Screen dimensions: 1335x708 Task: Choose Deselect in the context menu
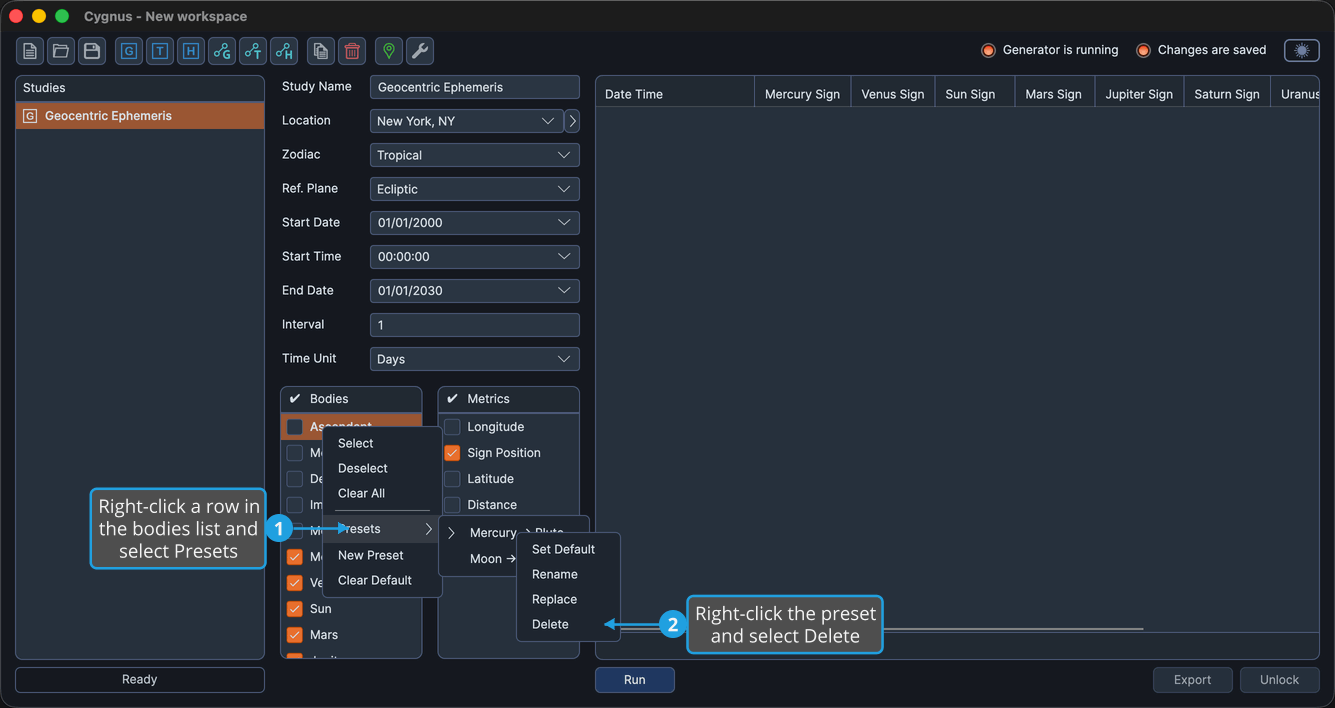[382, 469]
